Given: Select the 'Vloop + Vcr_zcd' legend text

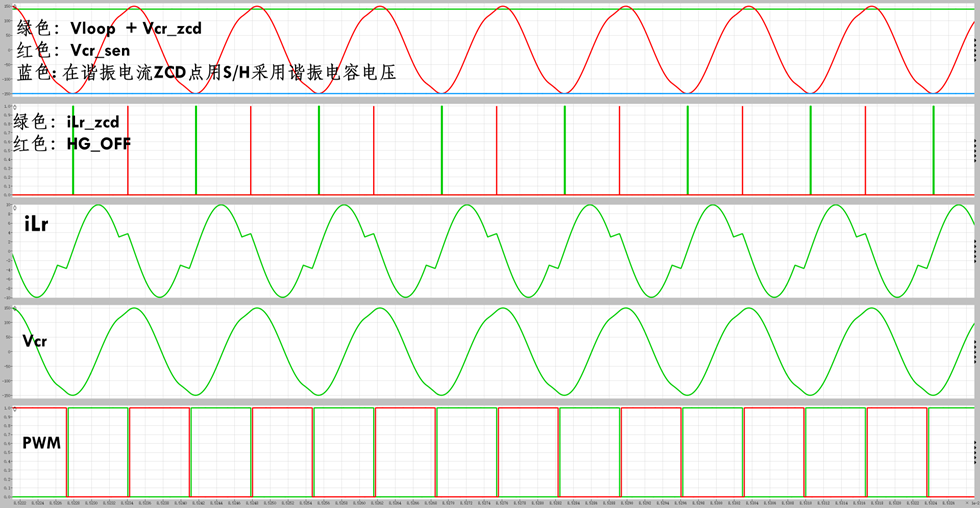Looking at the screenshot, I should pos(136,28).
